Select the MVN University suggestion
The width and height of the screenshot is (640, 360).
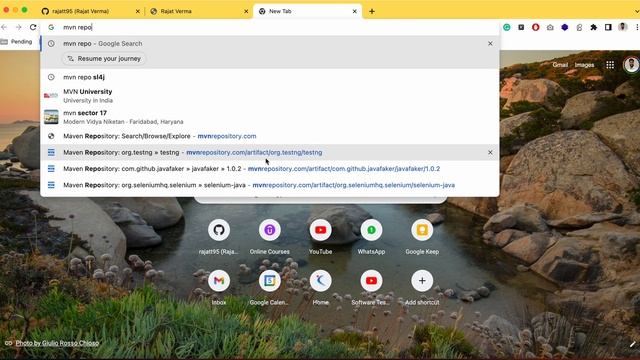[269, 96]
